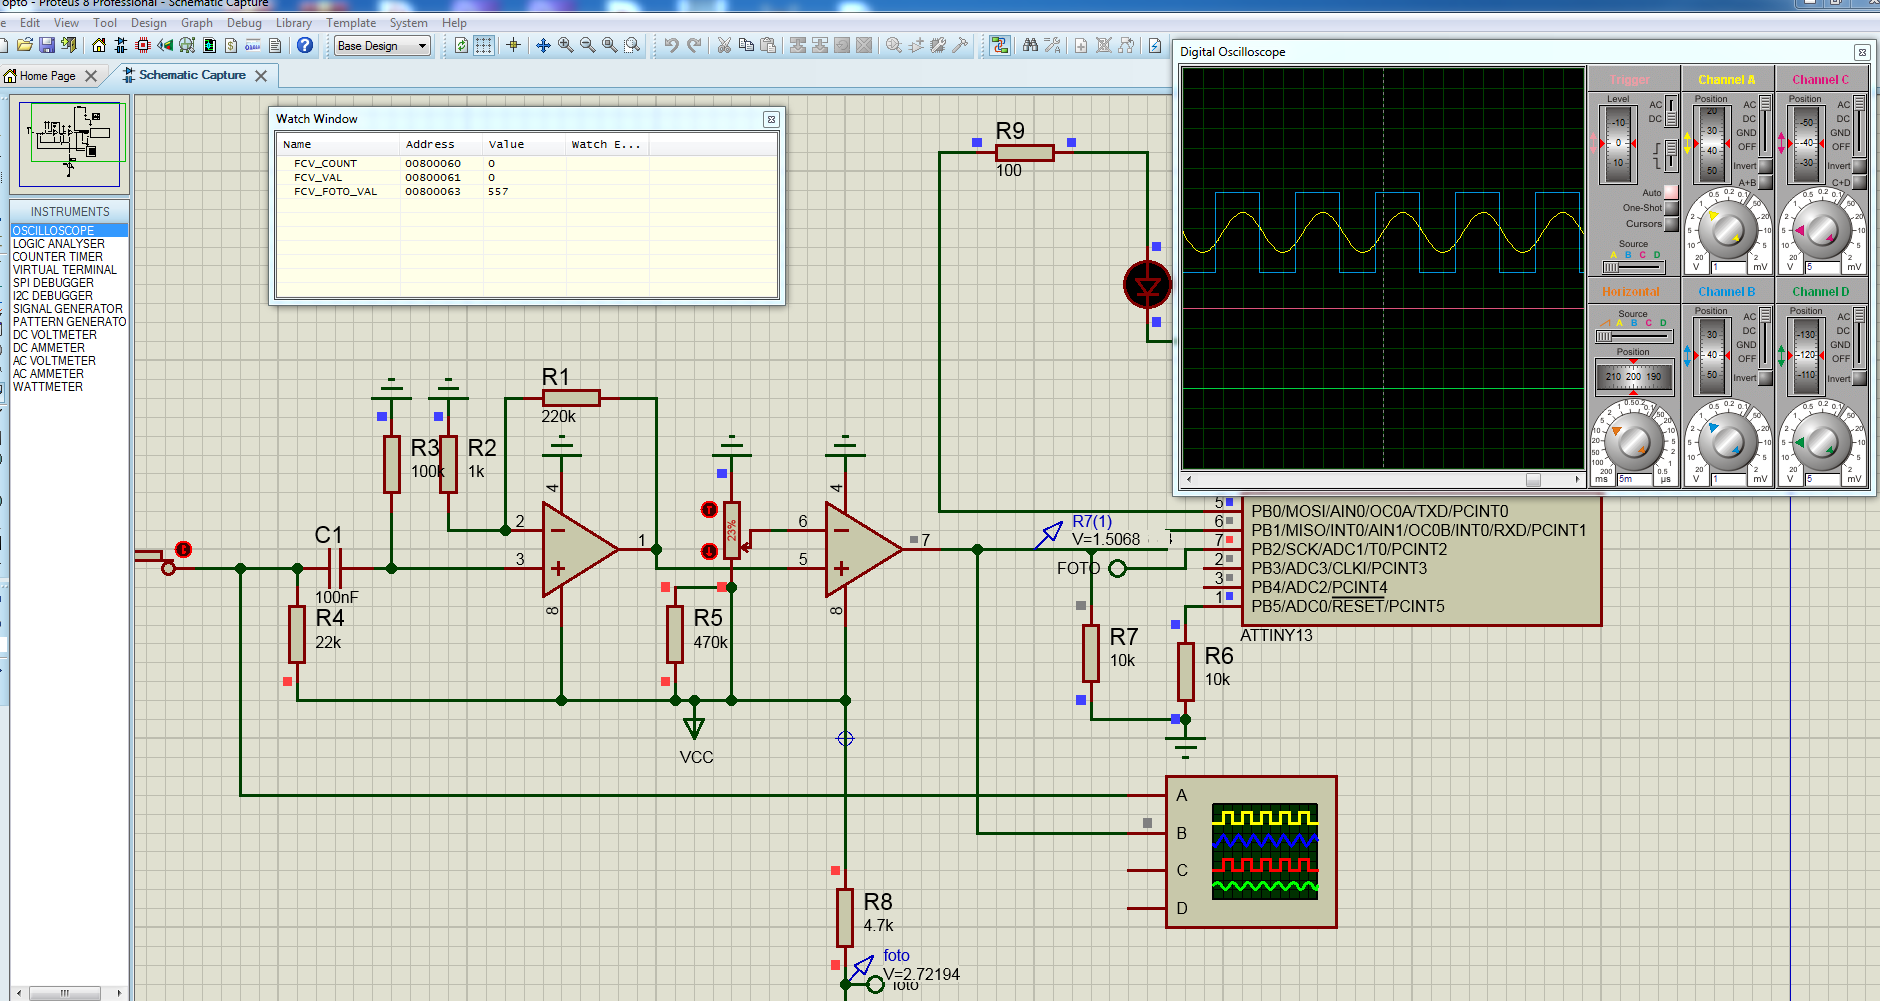Open the Graph menu
This screenshot has width=1880, height=1001.
coord(197,23)
